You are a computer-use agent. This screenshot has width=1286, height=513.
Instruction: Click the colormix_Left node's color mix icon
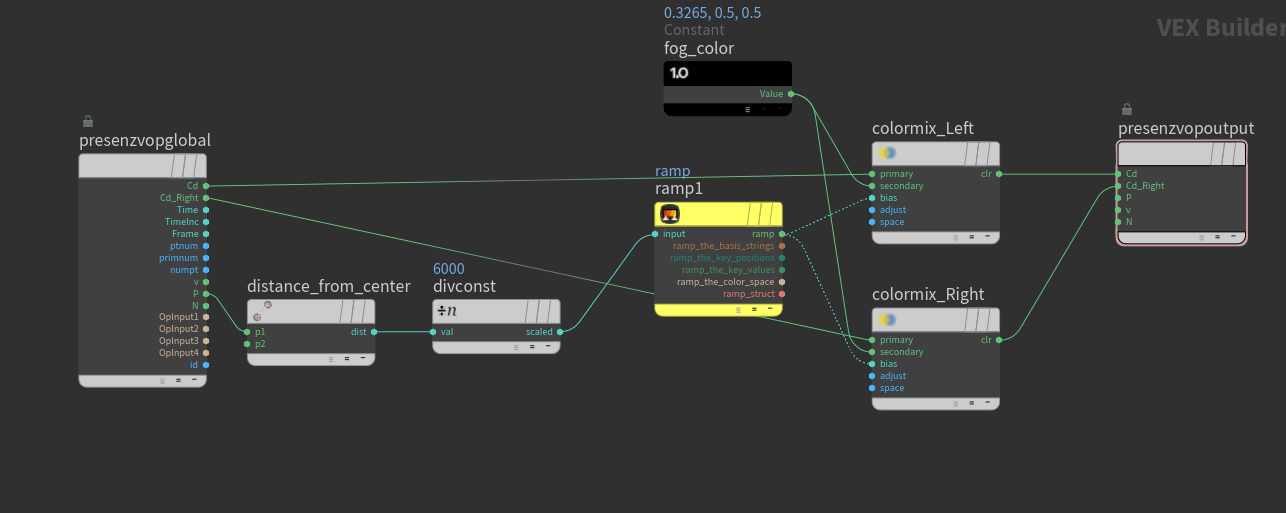887,153
